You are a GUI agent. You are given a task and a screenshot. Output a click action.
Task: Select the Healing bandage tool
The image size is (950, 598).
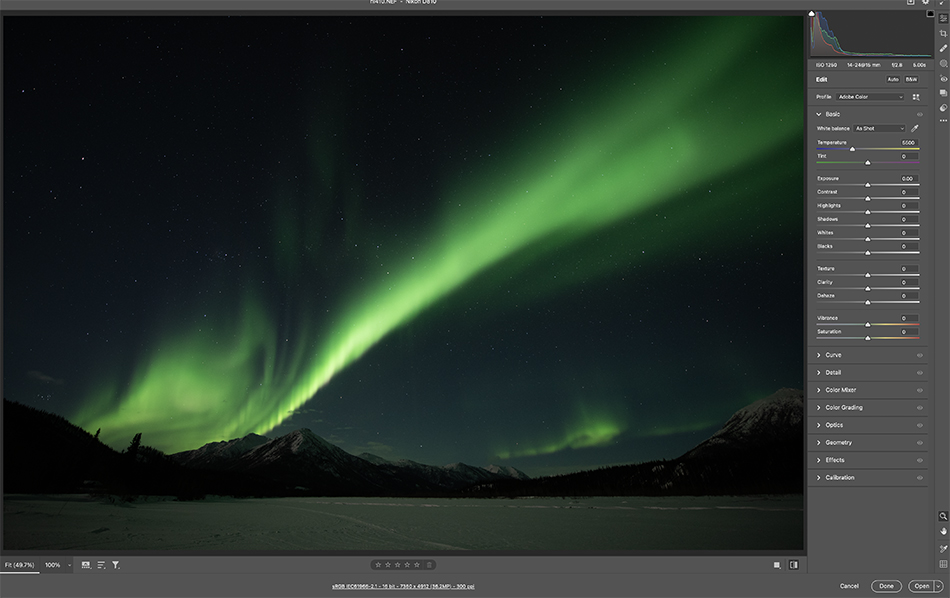click(x=943, y=48)
